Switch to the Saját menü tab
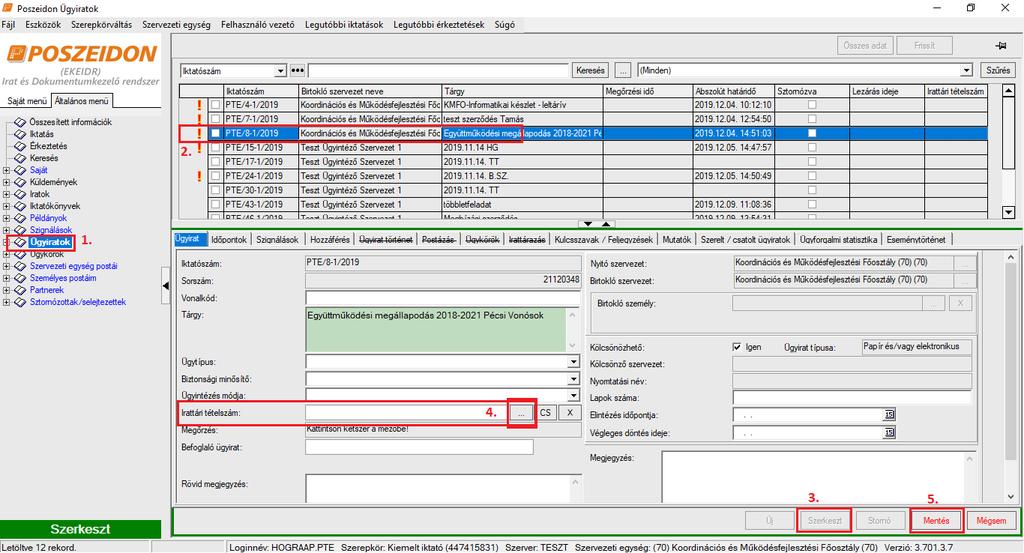This screenshot has height=553, width=1024. point(27,101)
